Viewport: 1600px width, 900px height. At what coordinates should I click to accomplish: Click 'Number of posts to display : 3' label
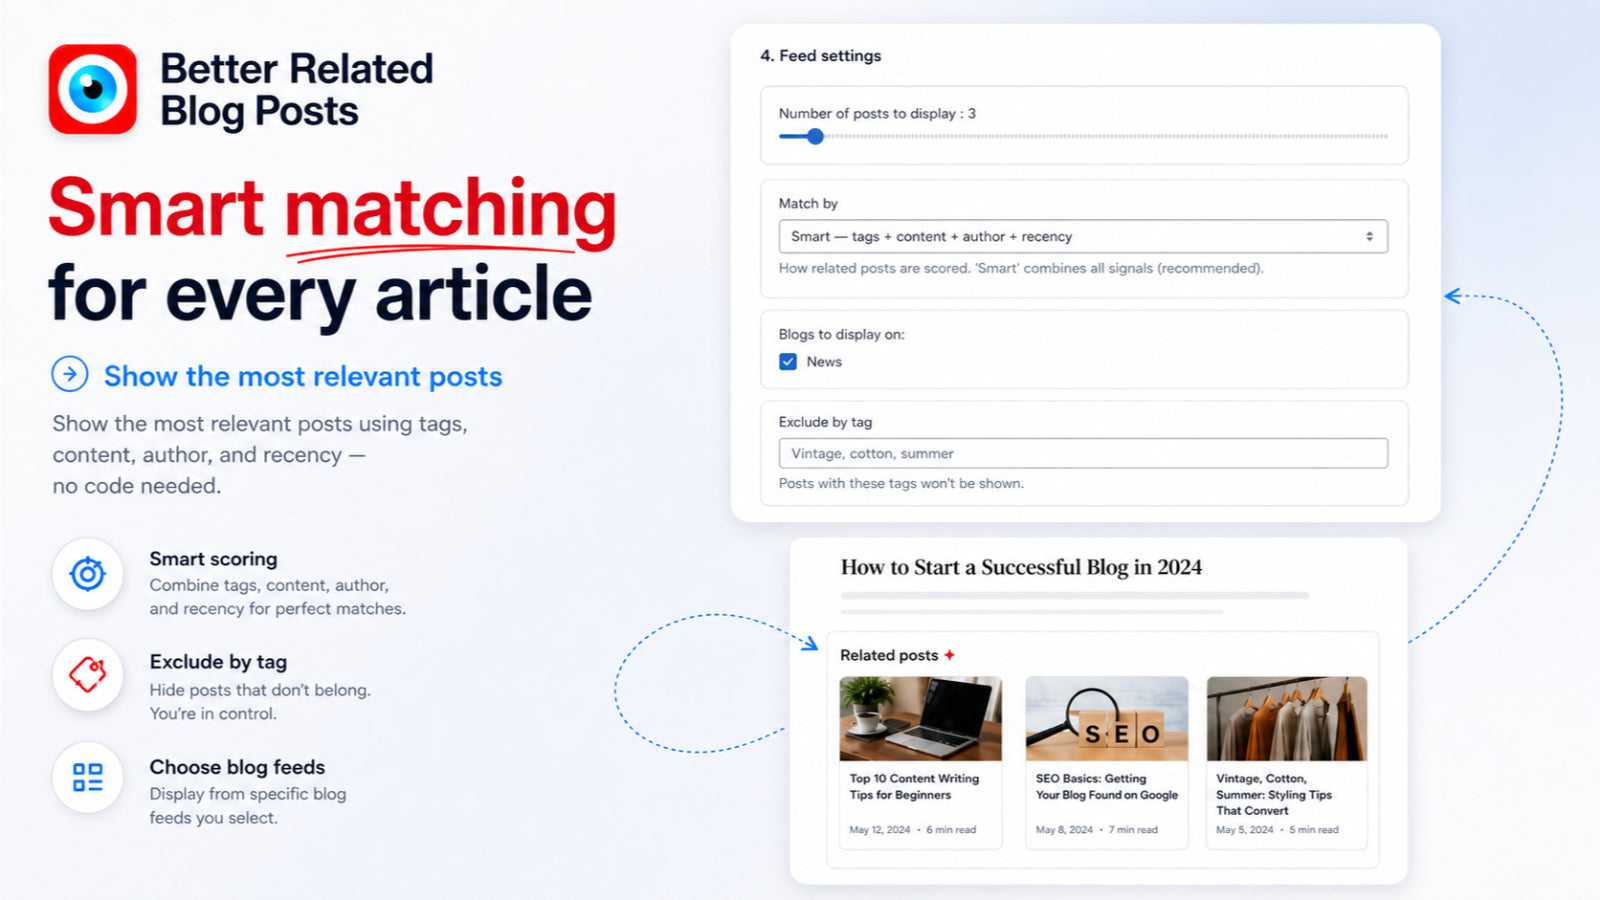[877, 114]
